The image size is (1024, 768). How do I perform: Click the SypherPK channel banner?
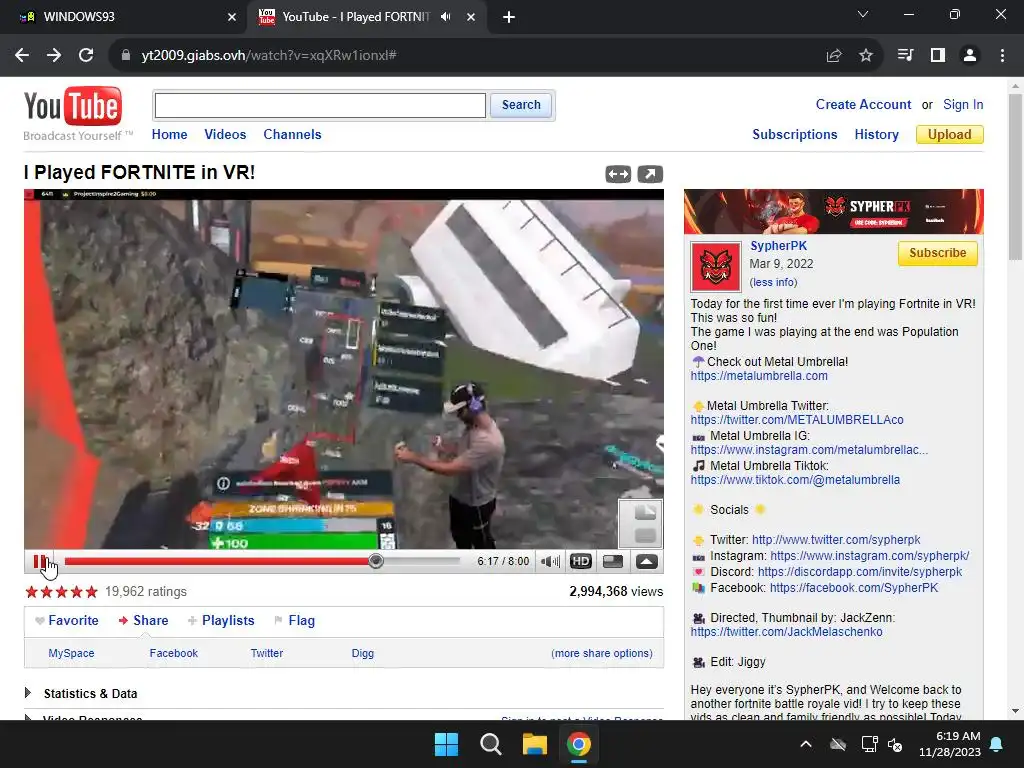point(833,212)
